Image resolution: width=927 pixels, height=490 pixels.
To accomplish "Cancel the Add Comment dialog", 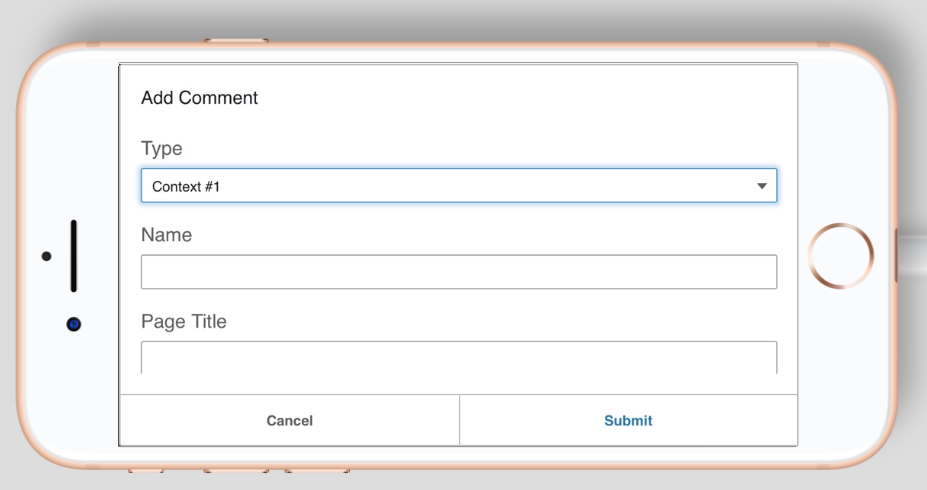I will pos(290,420).
